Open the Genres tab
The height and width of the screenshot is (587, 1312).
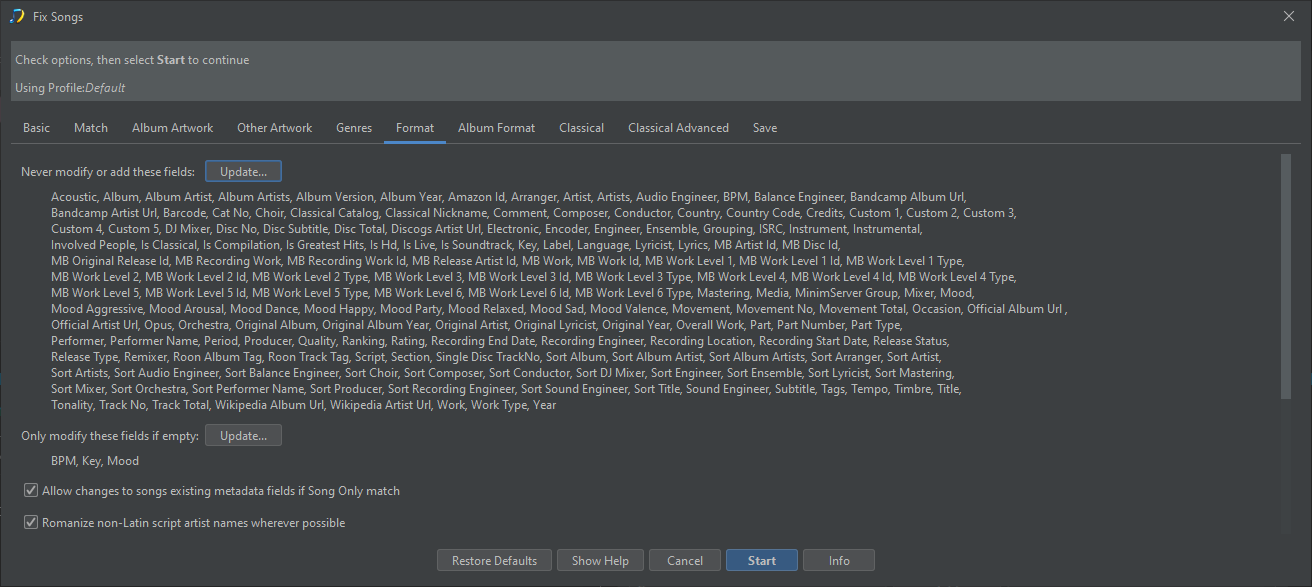[354, 128]
